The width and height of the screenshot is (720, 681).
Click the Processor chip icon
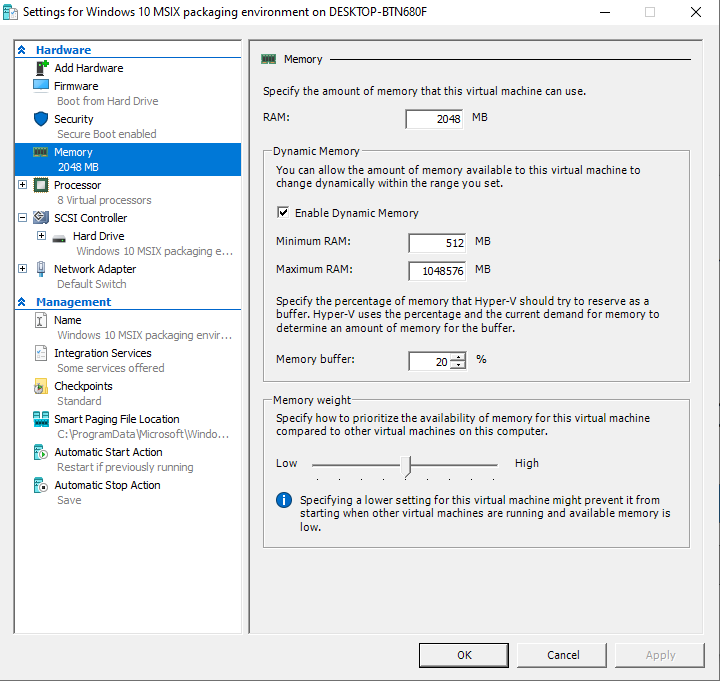click(x=41, y=185)
